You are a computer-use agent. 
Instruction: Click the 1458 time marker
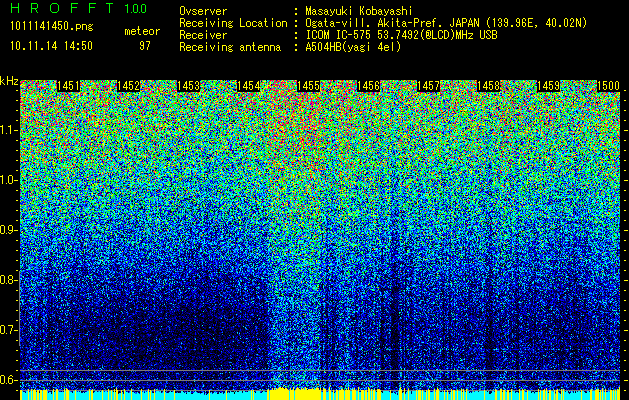point(489,86)
